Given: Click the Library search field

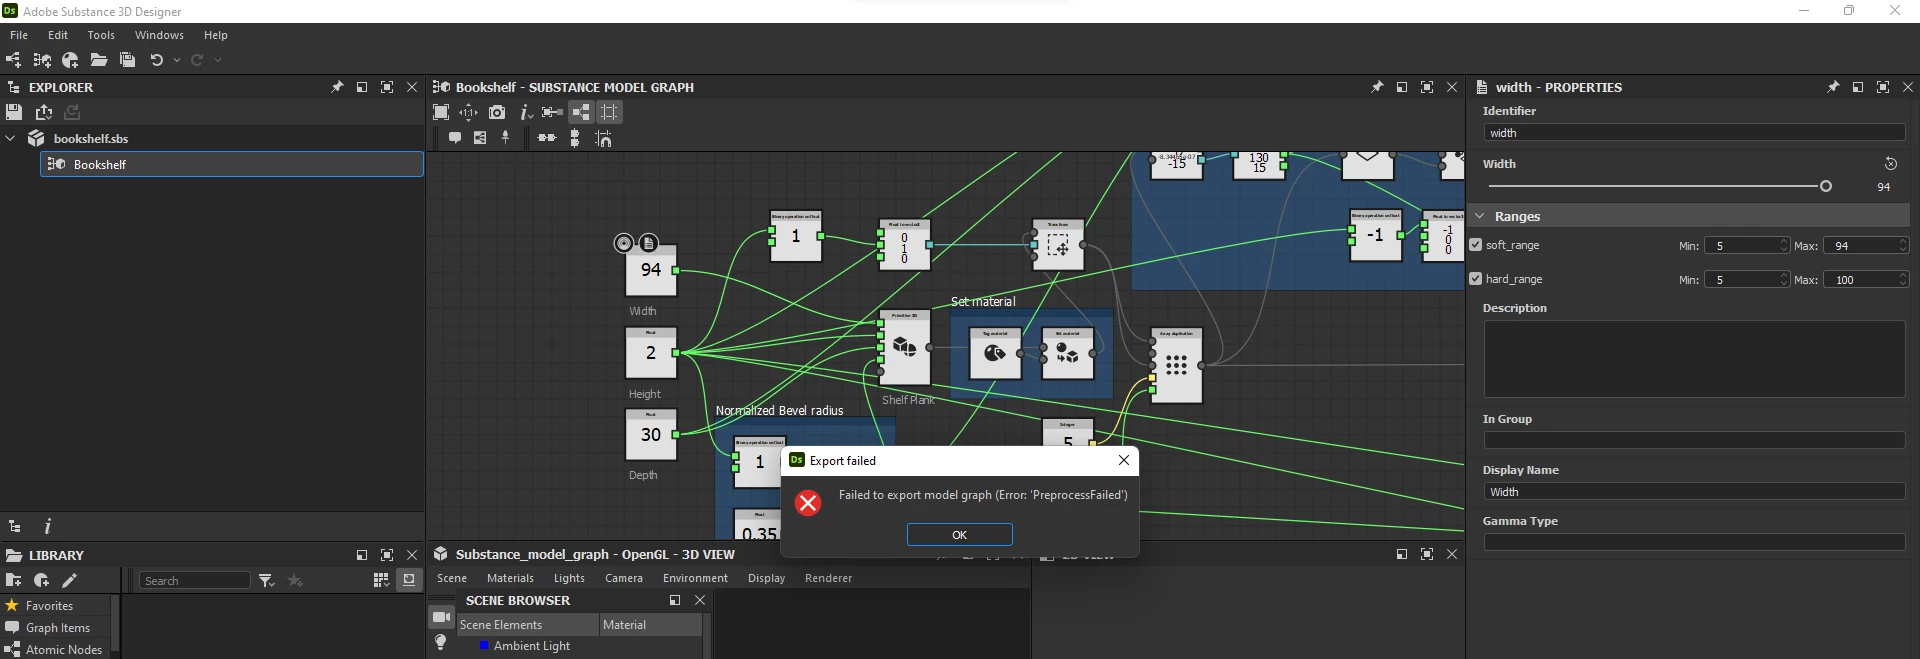Looking at the screenshot, I should coord(195,581).
